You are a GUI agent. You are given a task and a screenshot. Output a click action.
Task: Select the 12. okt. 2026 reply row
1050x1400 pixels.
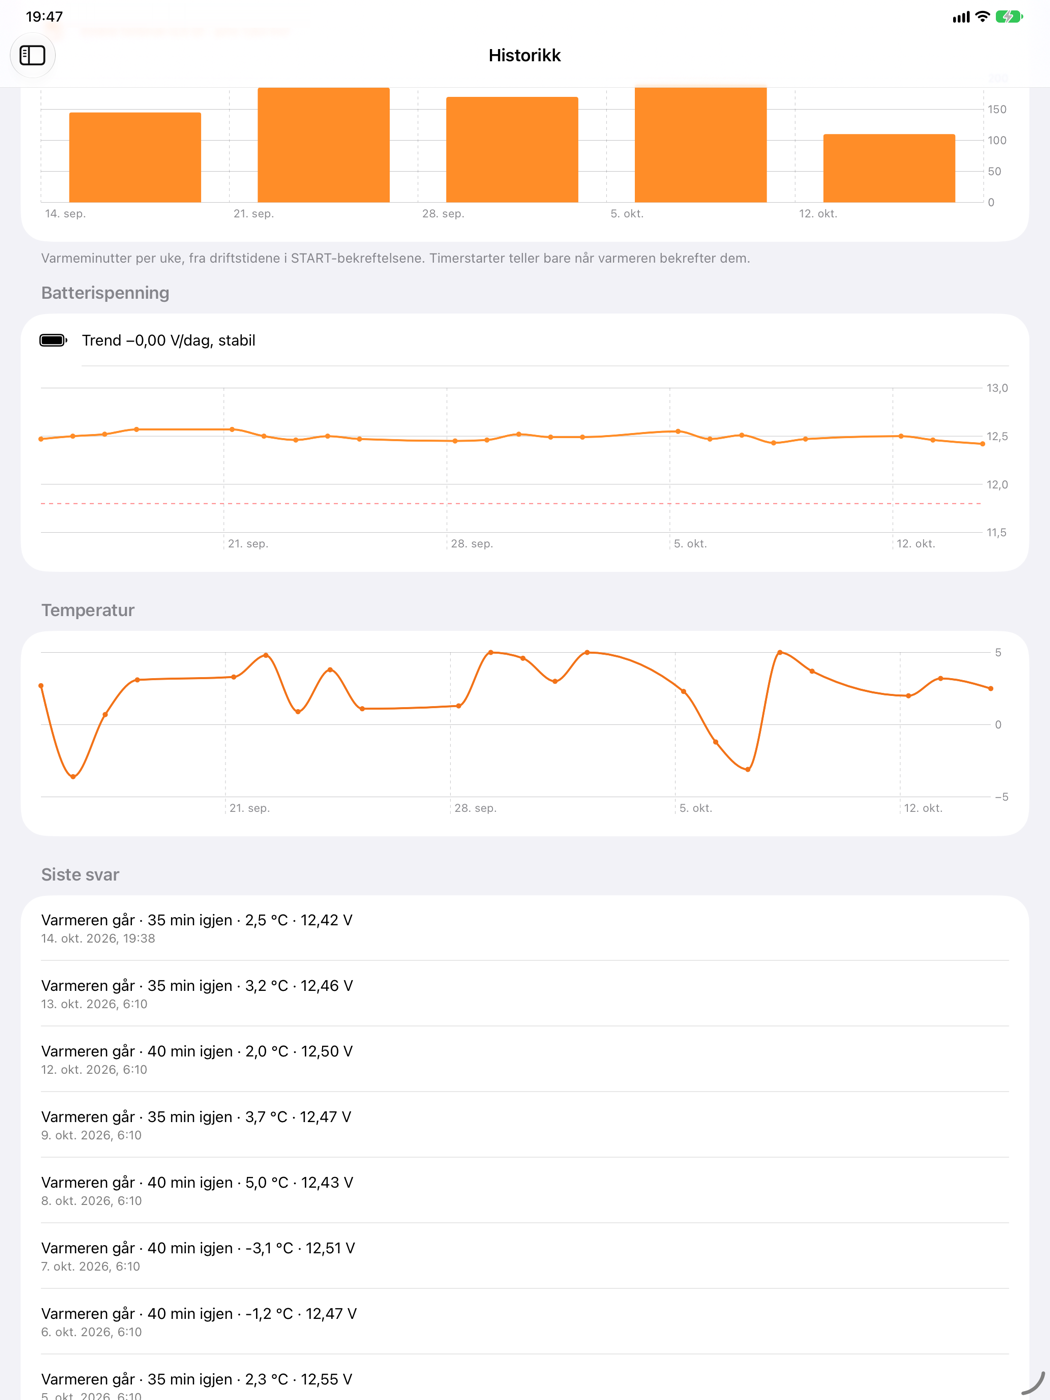(x=525, y=1059)
